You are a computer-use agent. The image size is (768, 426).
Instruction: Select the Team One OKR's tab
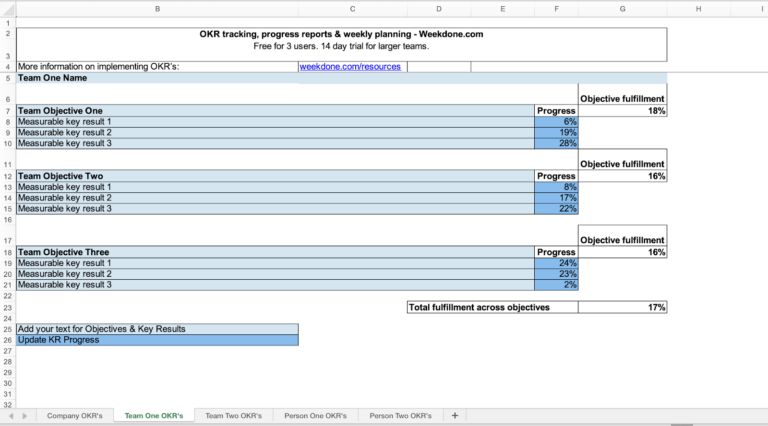point(154,416)
